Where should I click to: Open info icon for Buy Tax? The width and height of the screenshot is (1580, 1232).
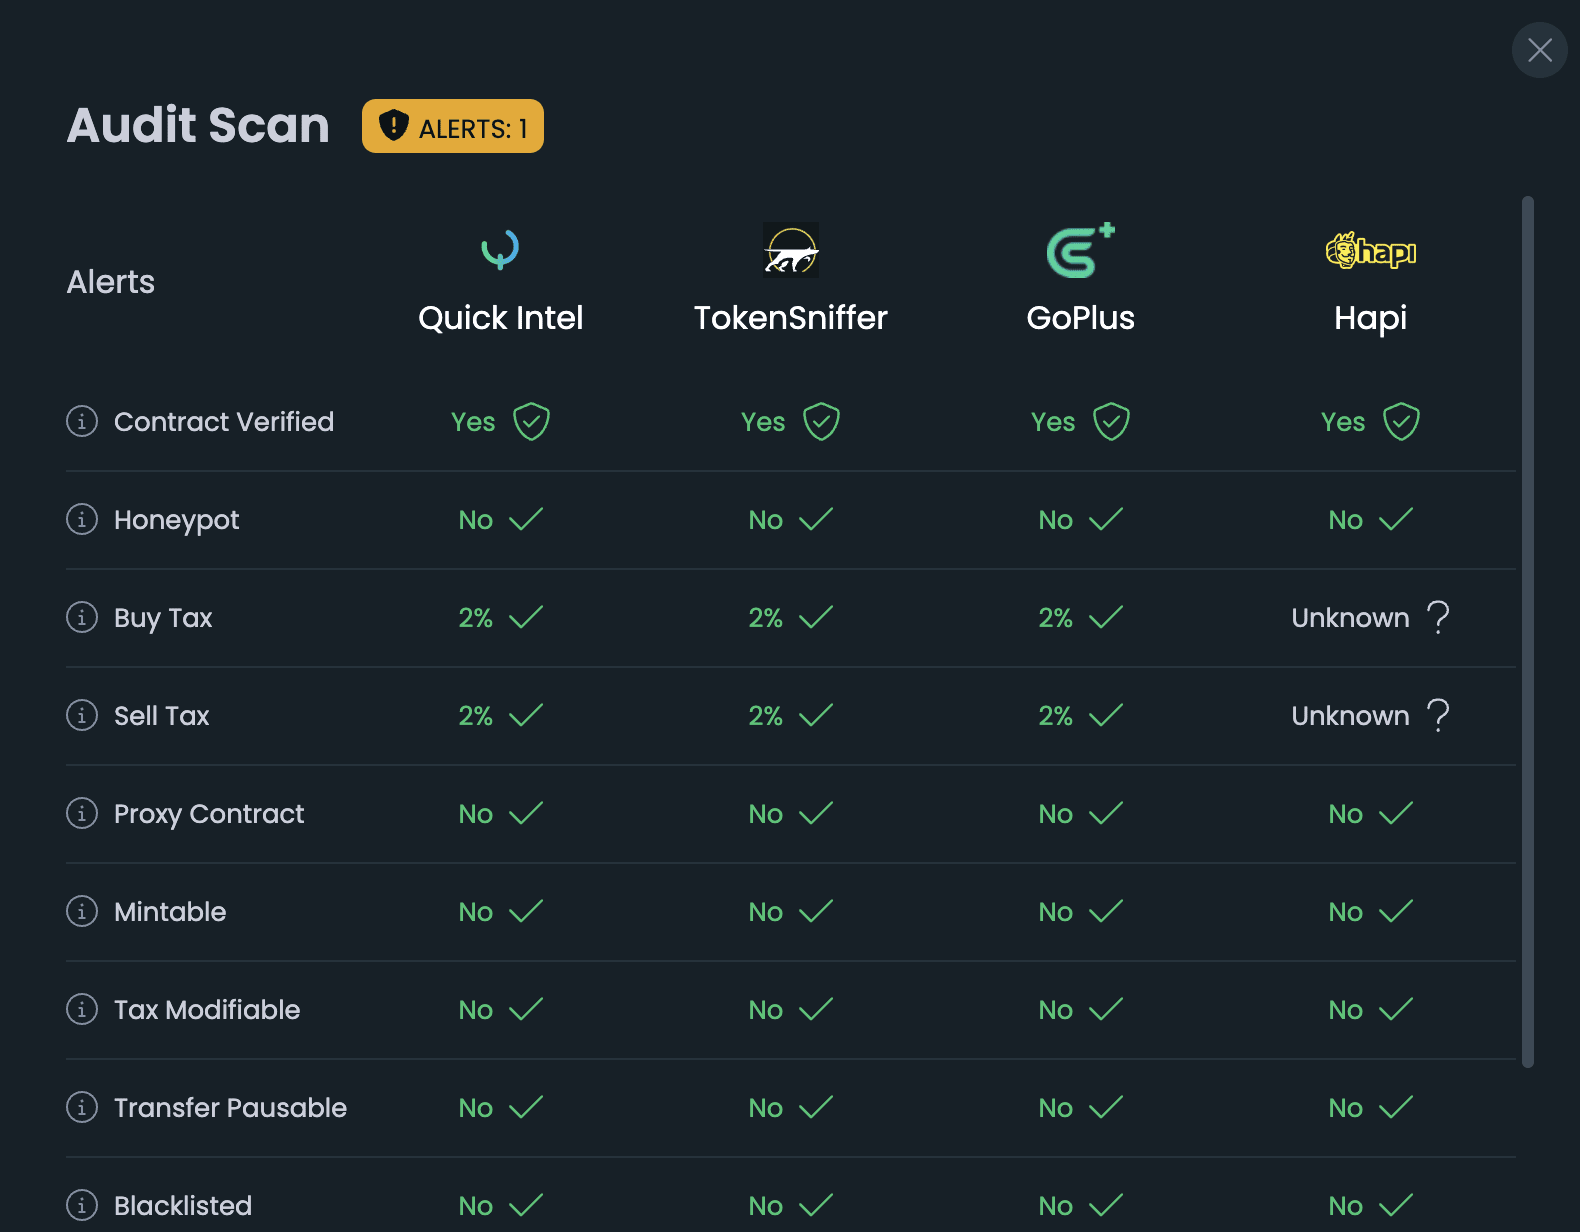pyautogui.click(x=82, y=617)
